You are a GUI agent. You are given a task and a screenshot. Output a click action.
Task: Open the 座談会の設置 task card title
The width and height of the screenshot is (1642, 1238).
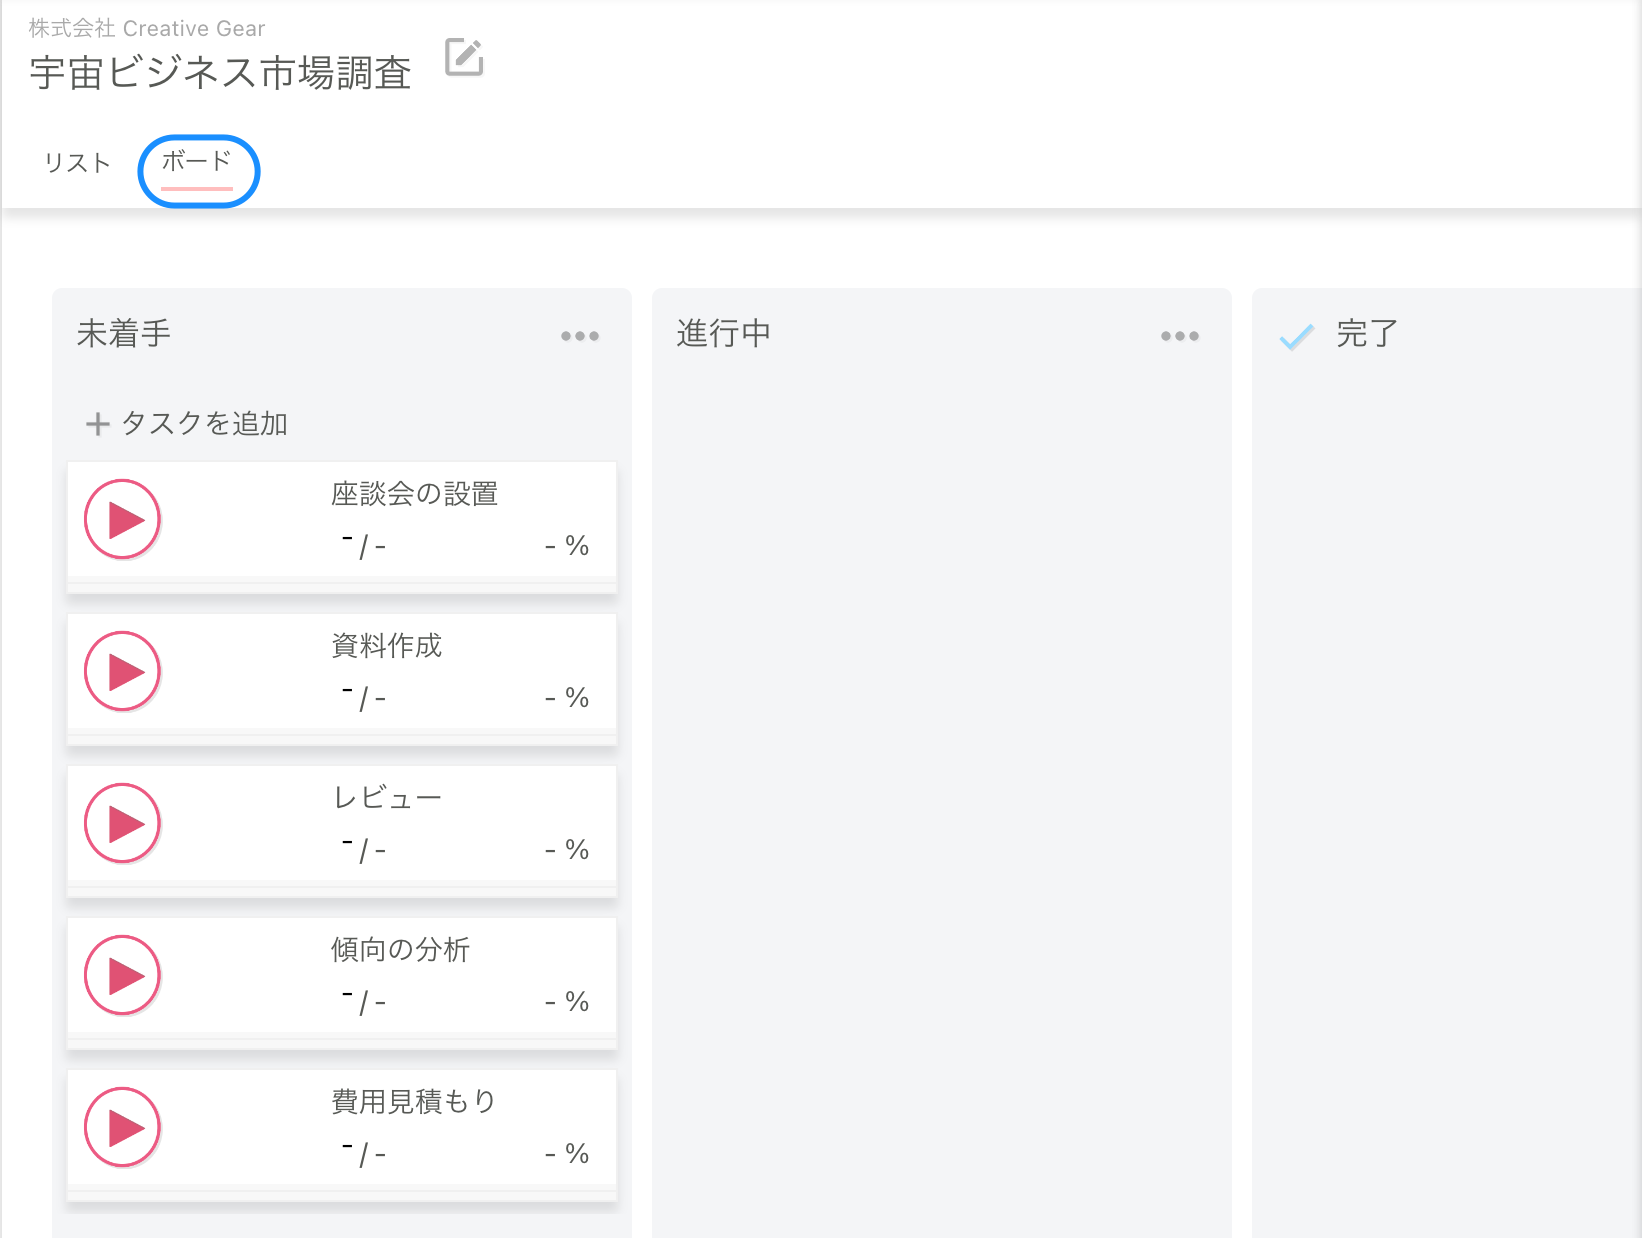point(414,494)
